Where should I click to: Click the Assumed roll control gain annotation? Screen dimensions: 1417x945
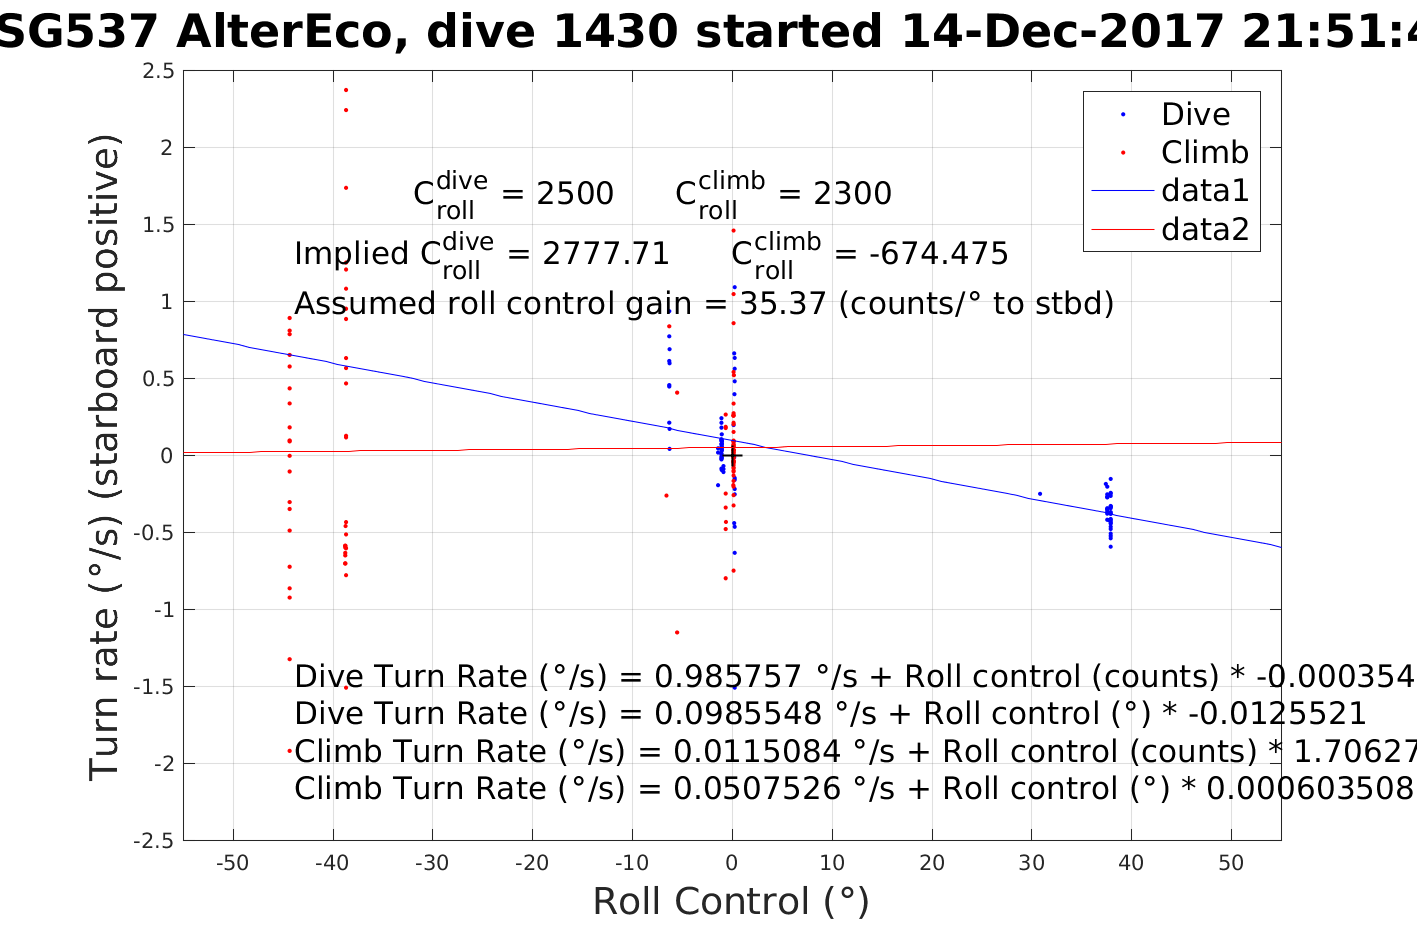tap(704, 303)
